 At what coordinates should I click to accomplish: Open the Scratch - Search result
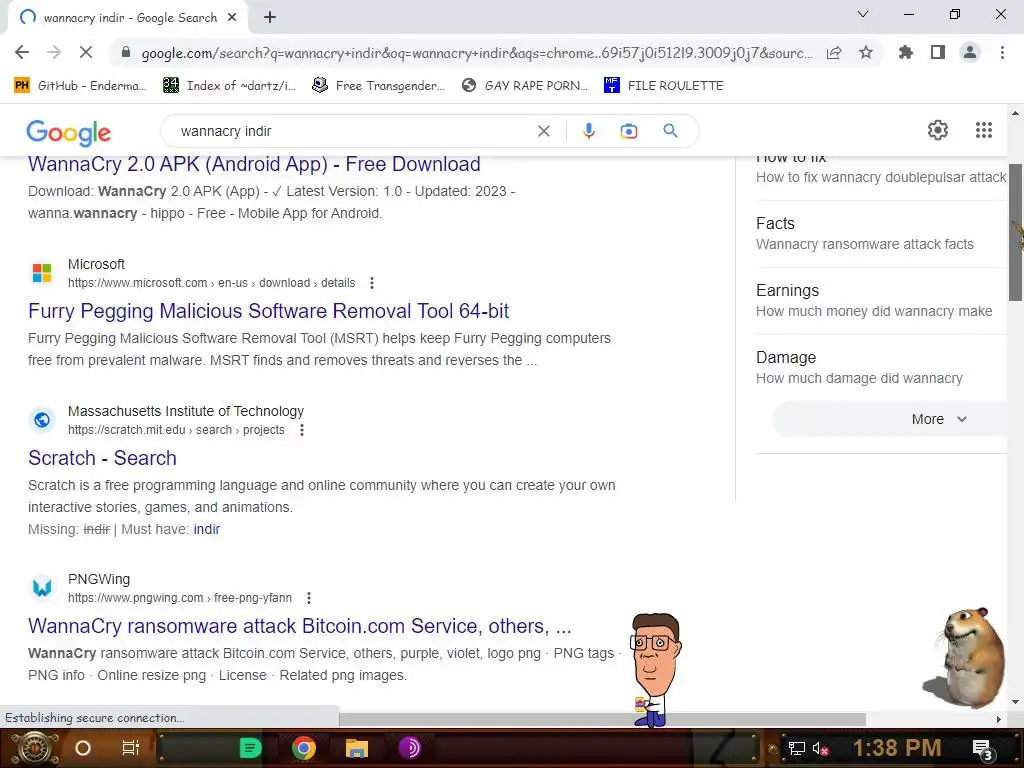coord(103,458)
